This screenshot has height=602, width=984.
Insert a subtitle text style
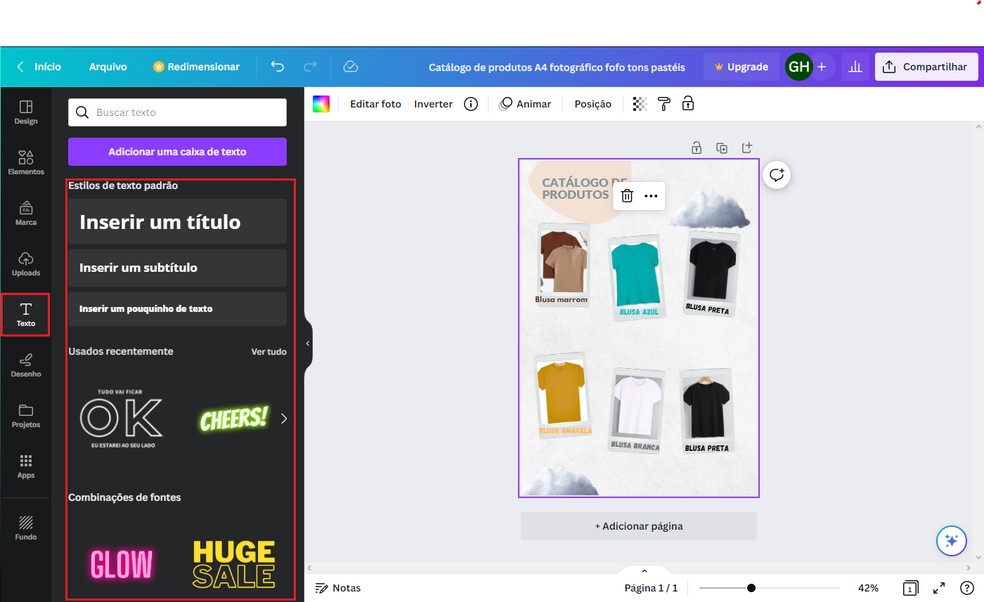point(177,268)
